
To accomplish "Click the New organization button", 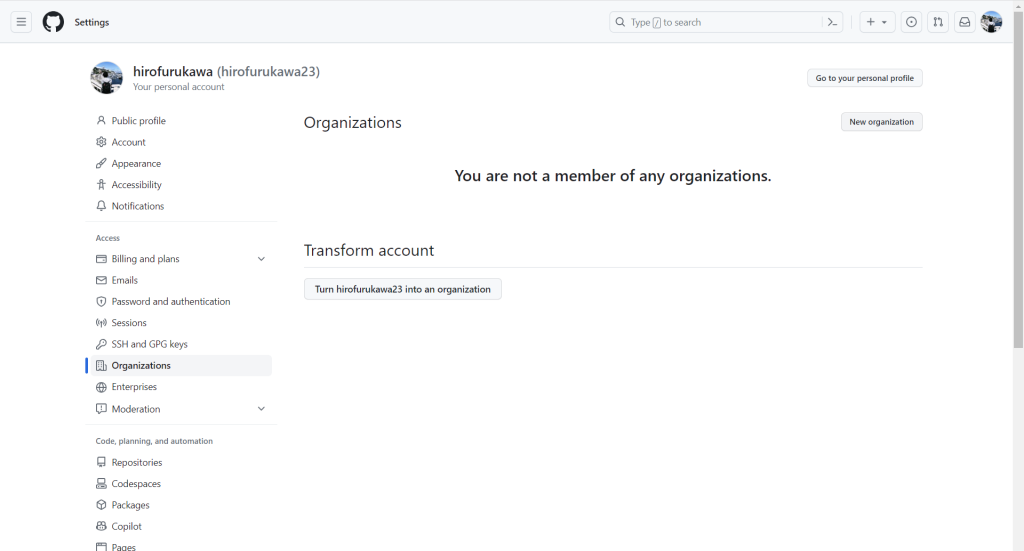I will [x=881, y=122].
